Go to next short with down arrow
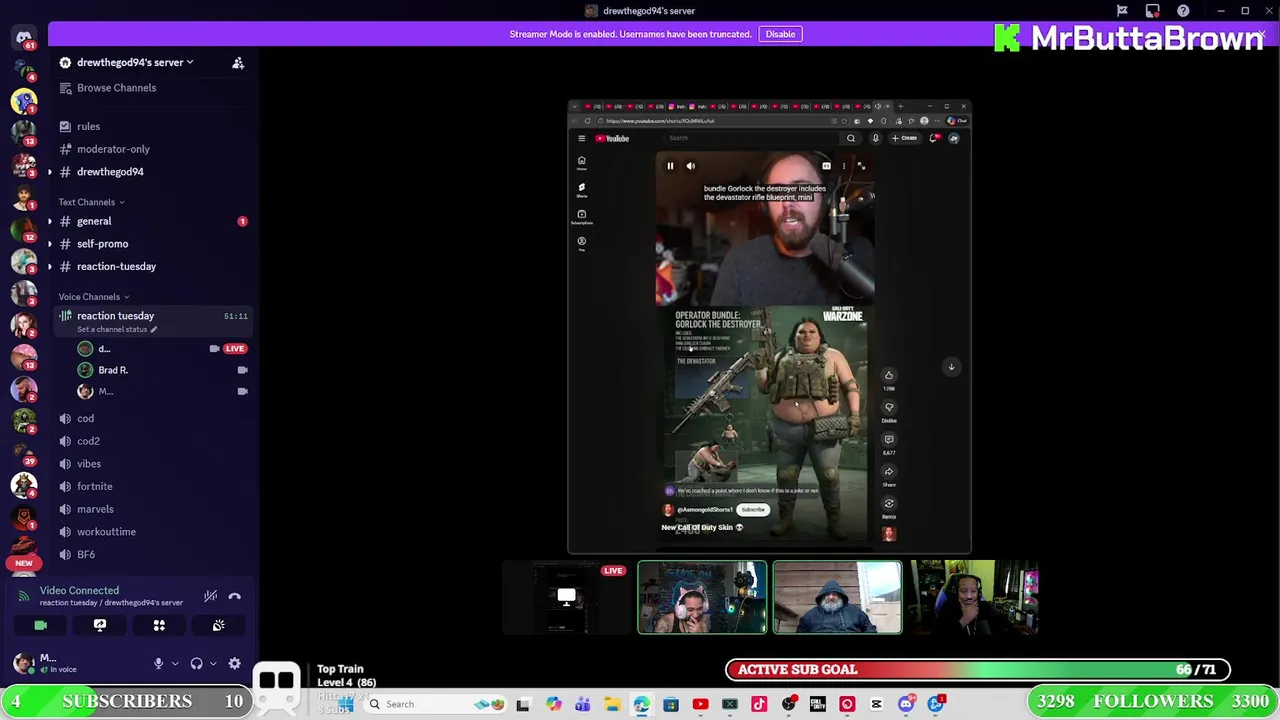The height and width of the screenshot is (720, 1280). (x=951, y=367)
